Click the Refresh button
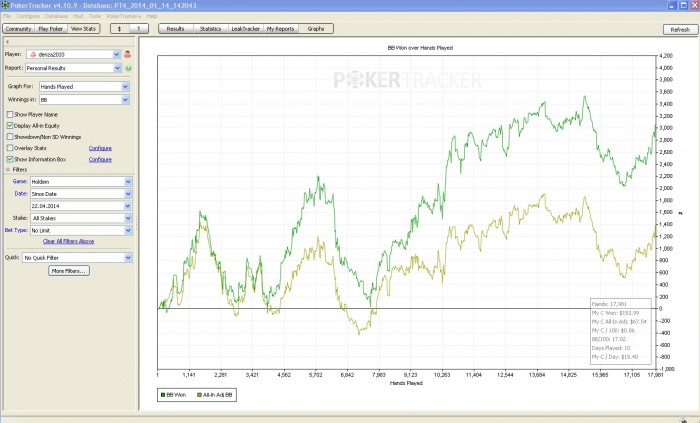700x423 pixels. pos(680,29)
